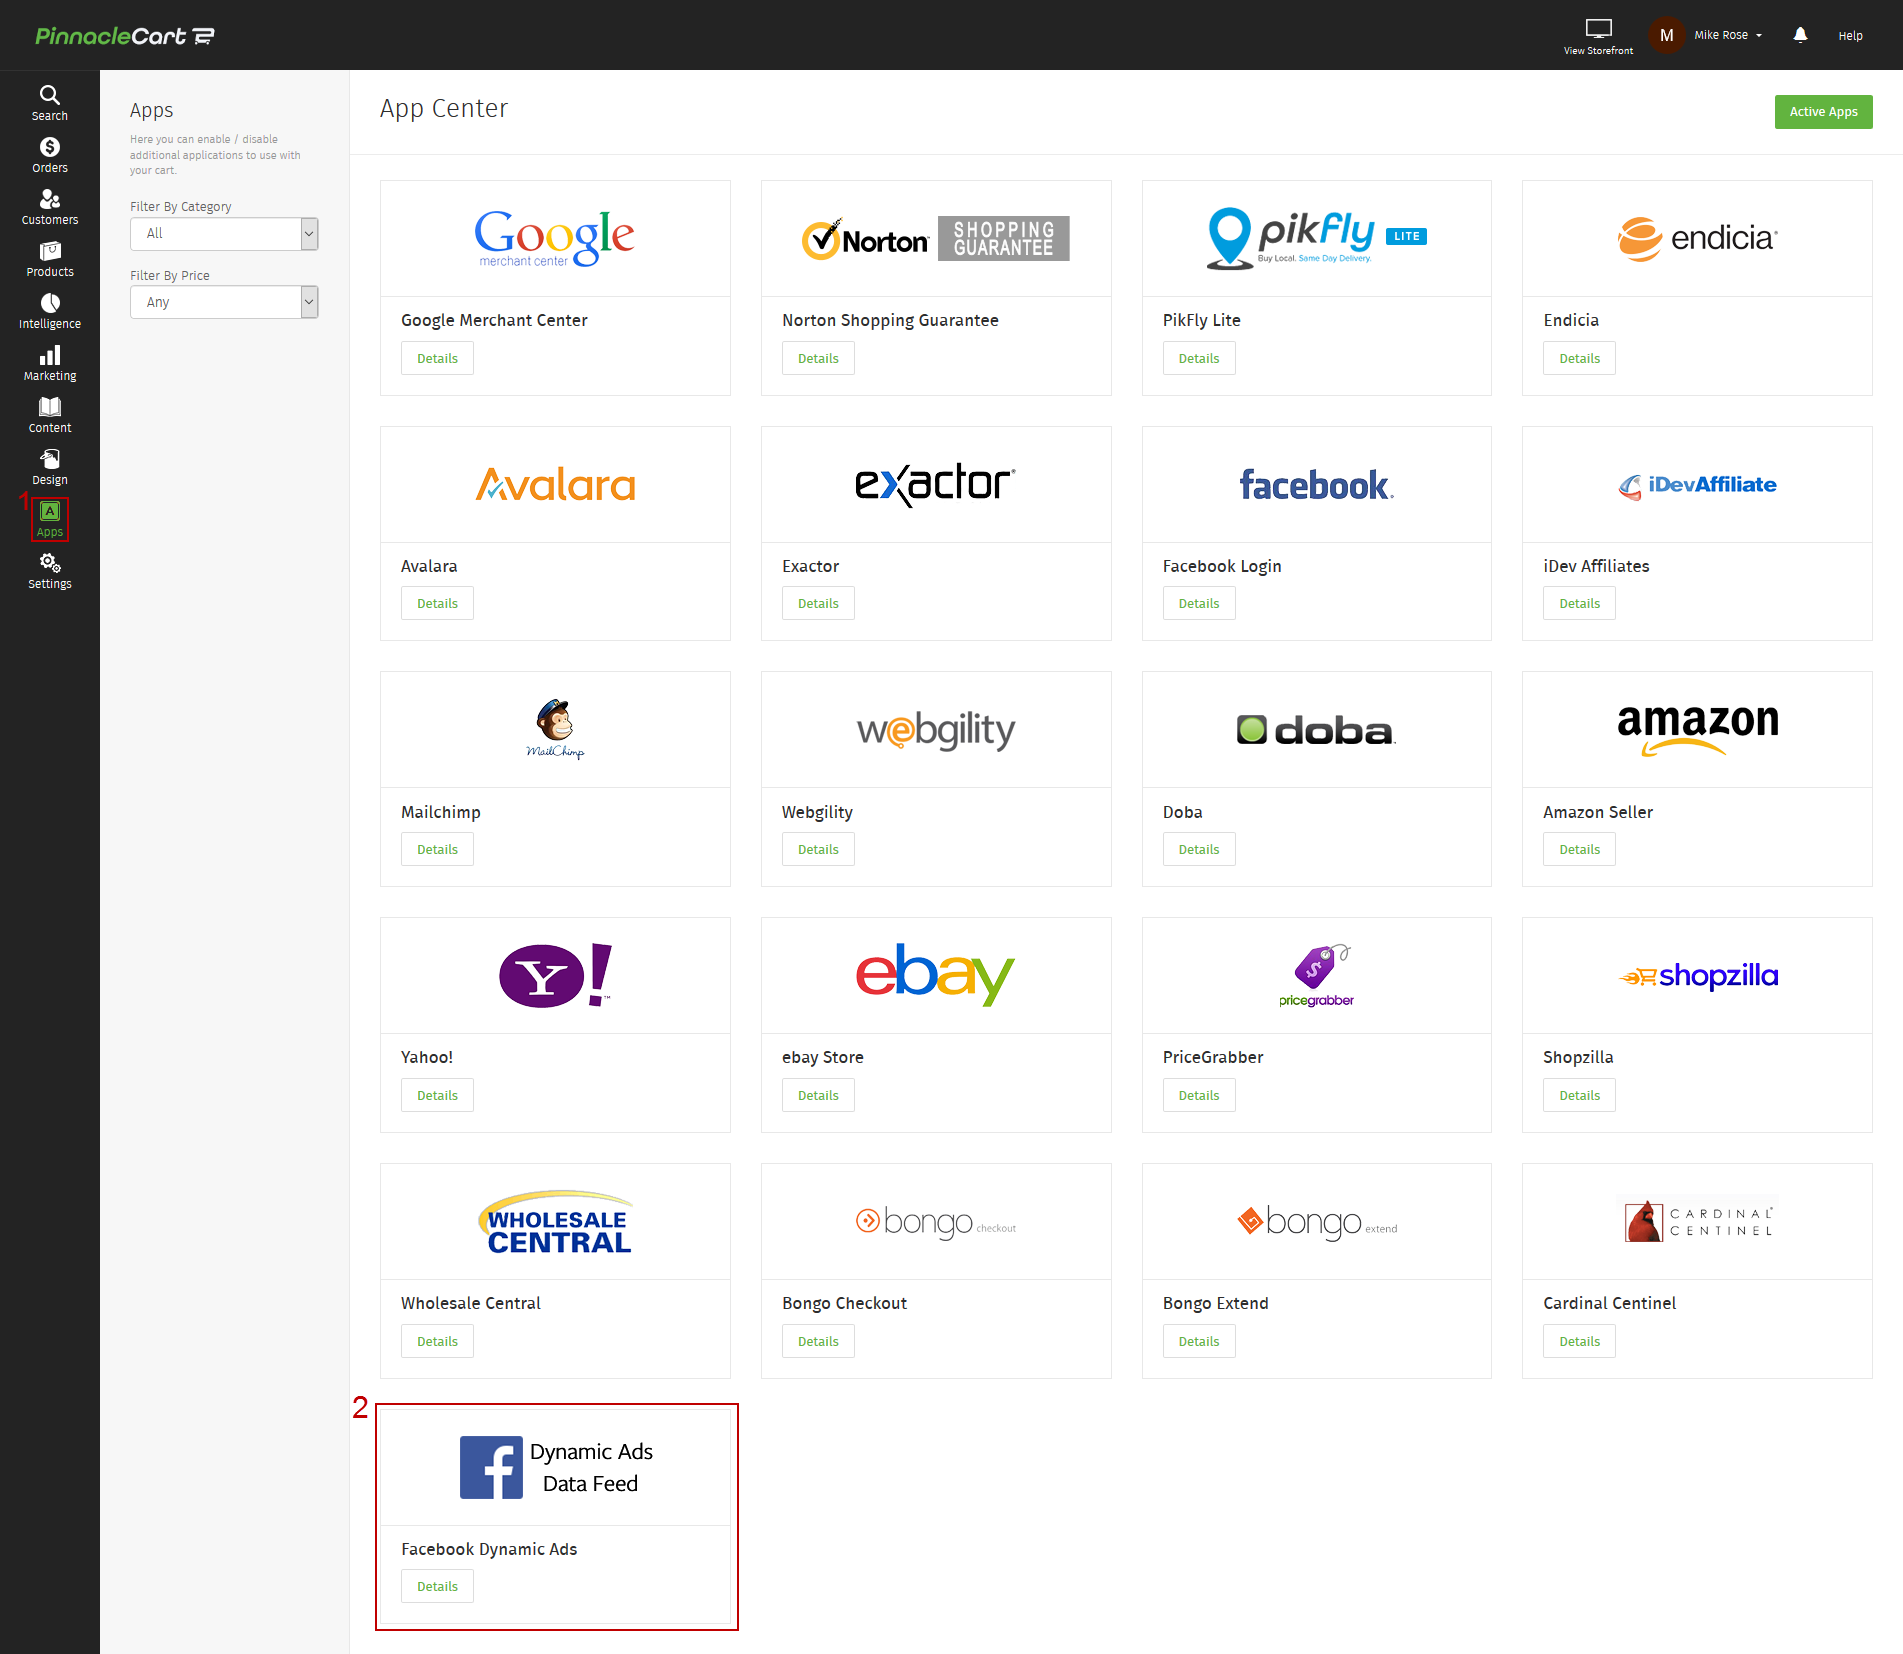The image size is (1903, 1654).
Task: Click the MailChimp monkey logo
Action: [555, 729]
